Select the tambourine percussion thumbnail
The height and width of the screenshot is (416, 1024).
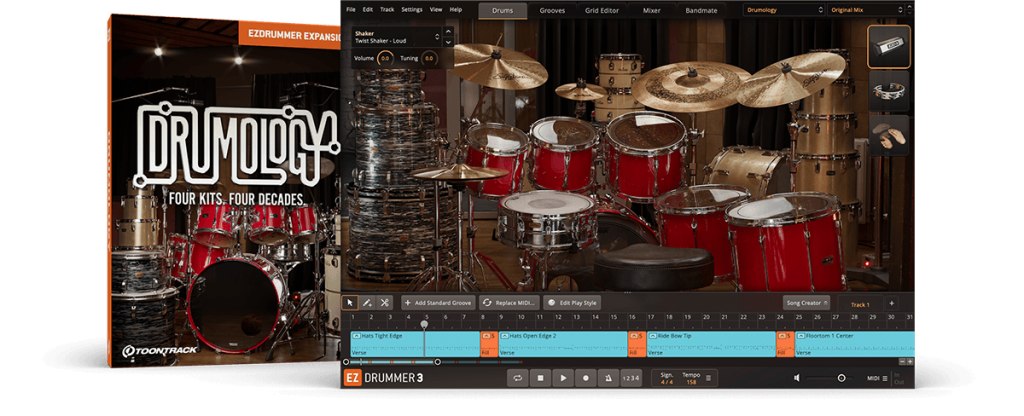point(889,91)
